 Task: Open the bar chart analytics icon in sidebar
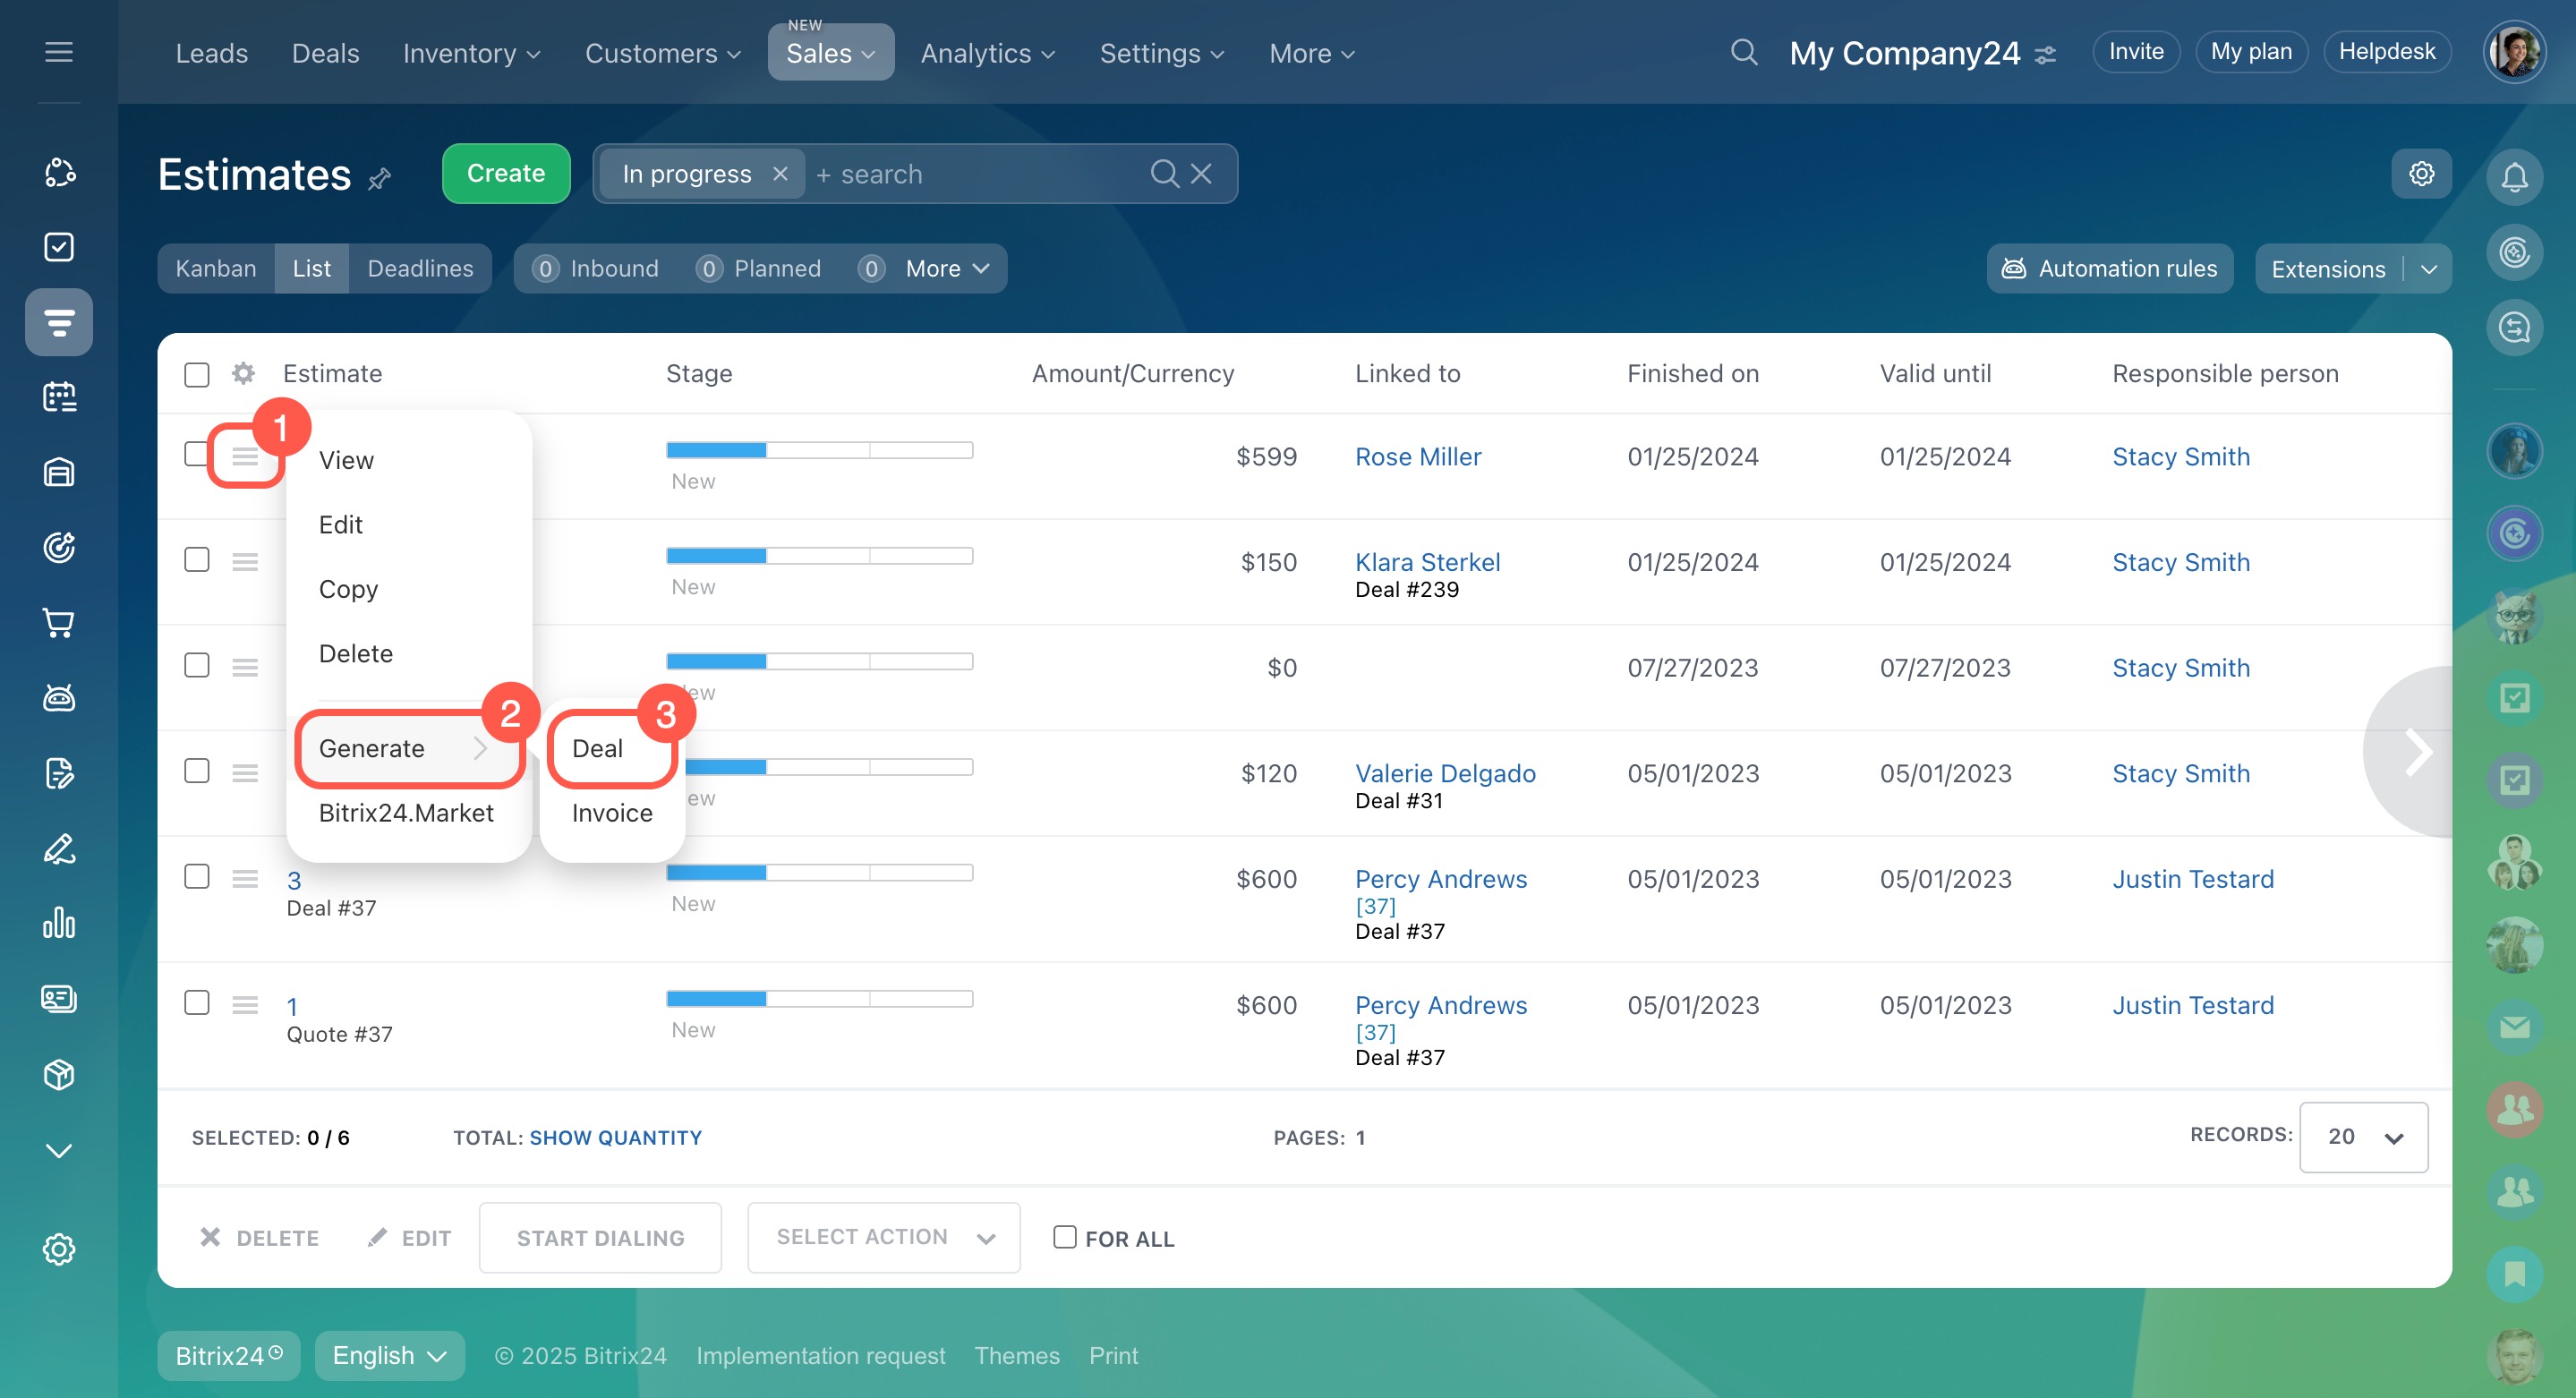click(59, 923)
